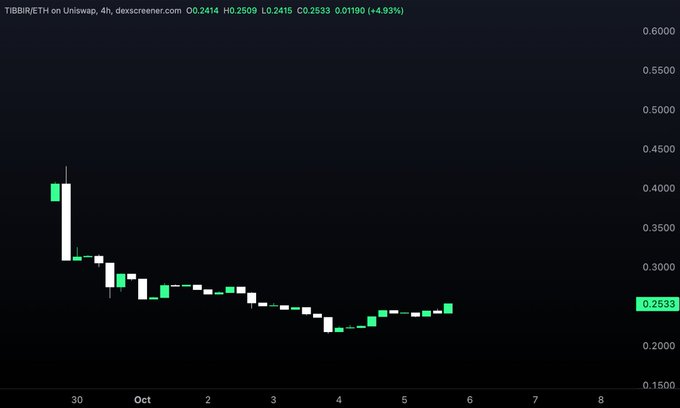This screenshot has width=680, height=408.
Task: Click the 0.4500 price axis label
Action: pyautogui.click(x=659, y=149)
